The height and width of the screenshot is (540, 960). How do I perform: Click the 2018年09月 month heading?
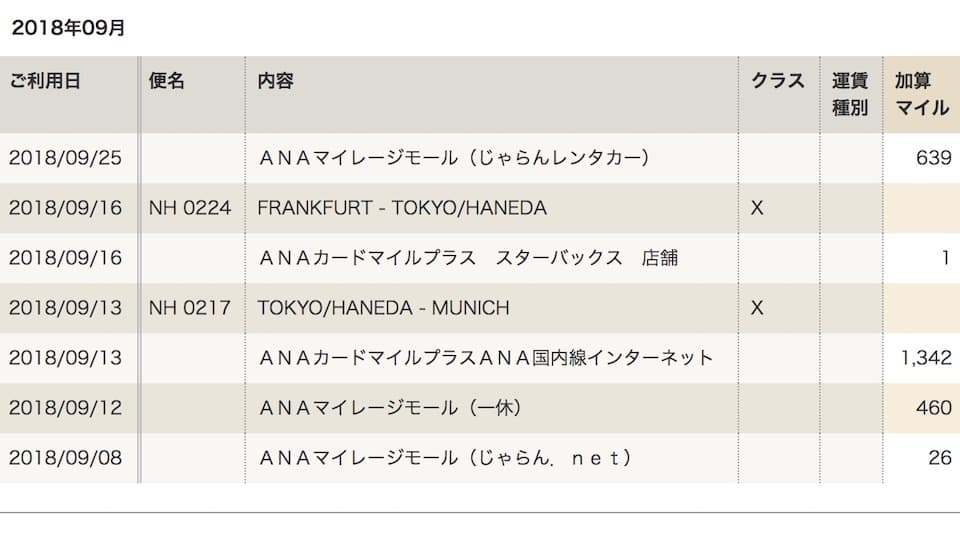[69, 28]
